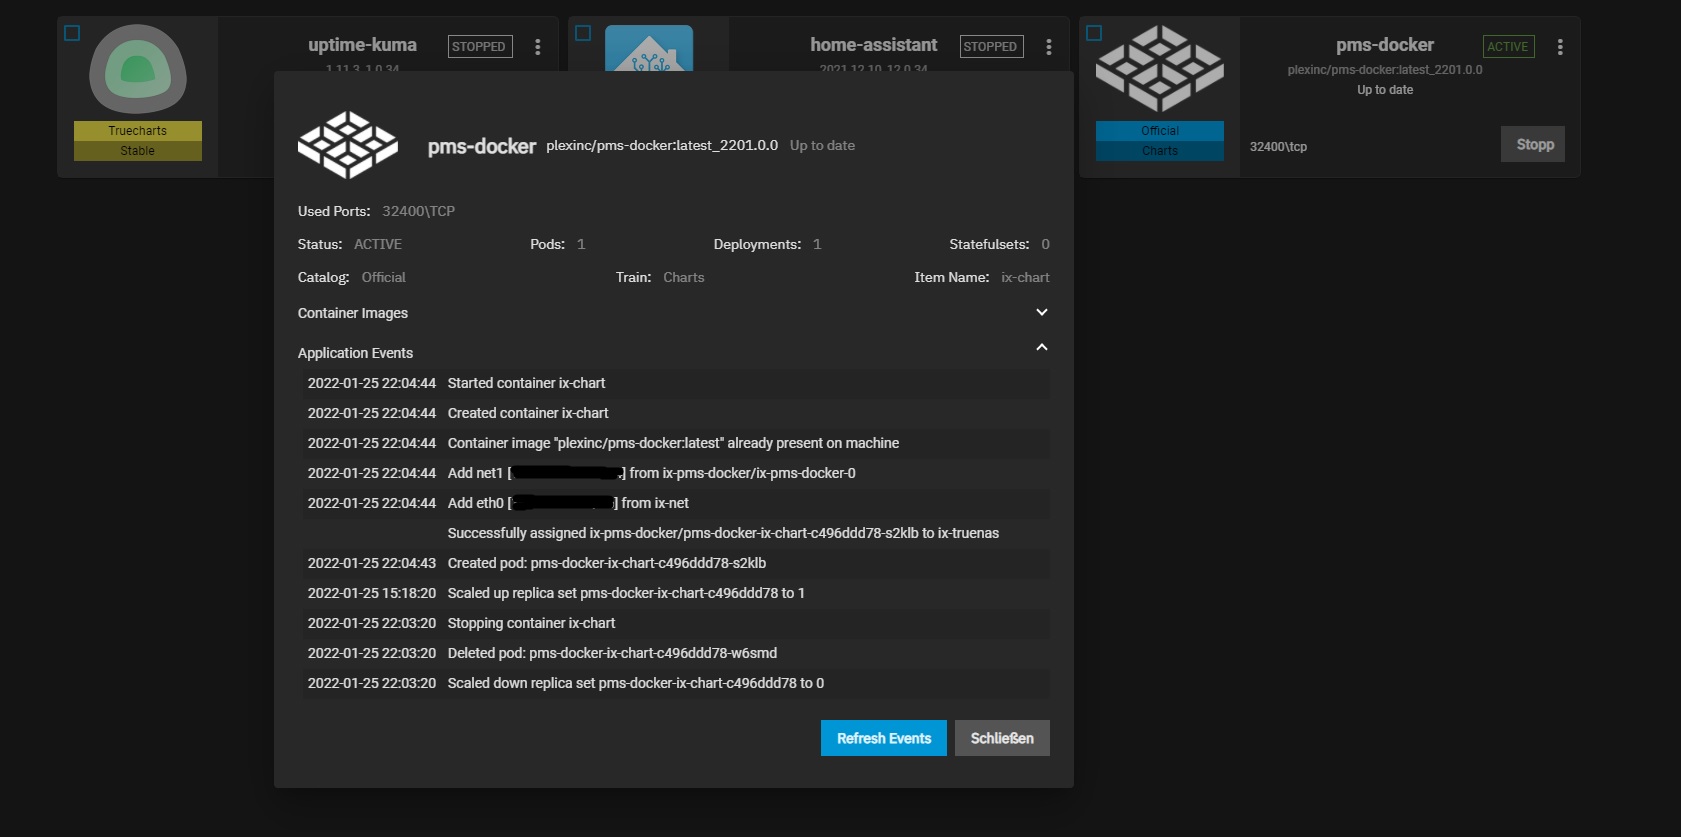This screenshot has height=837, width=1681.
Task: Click the Add eth0 event row
Action: (676, 503)
